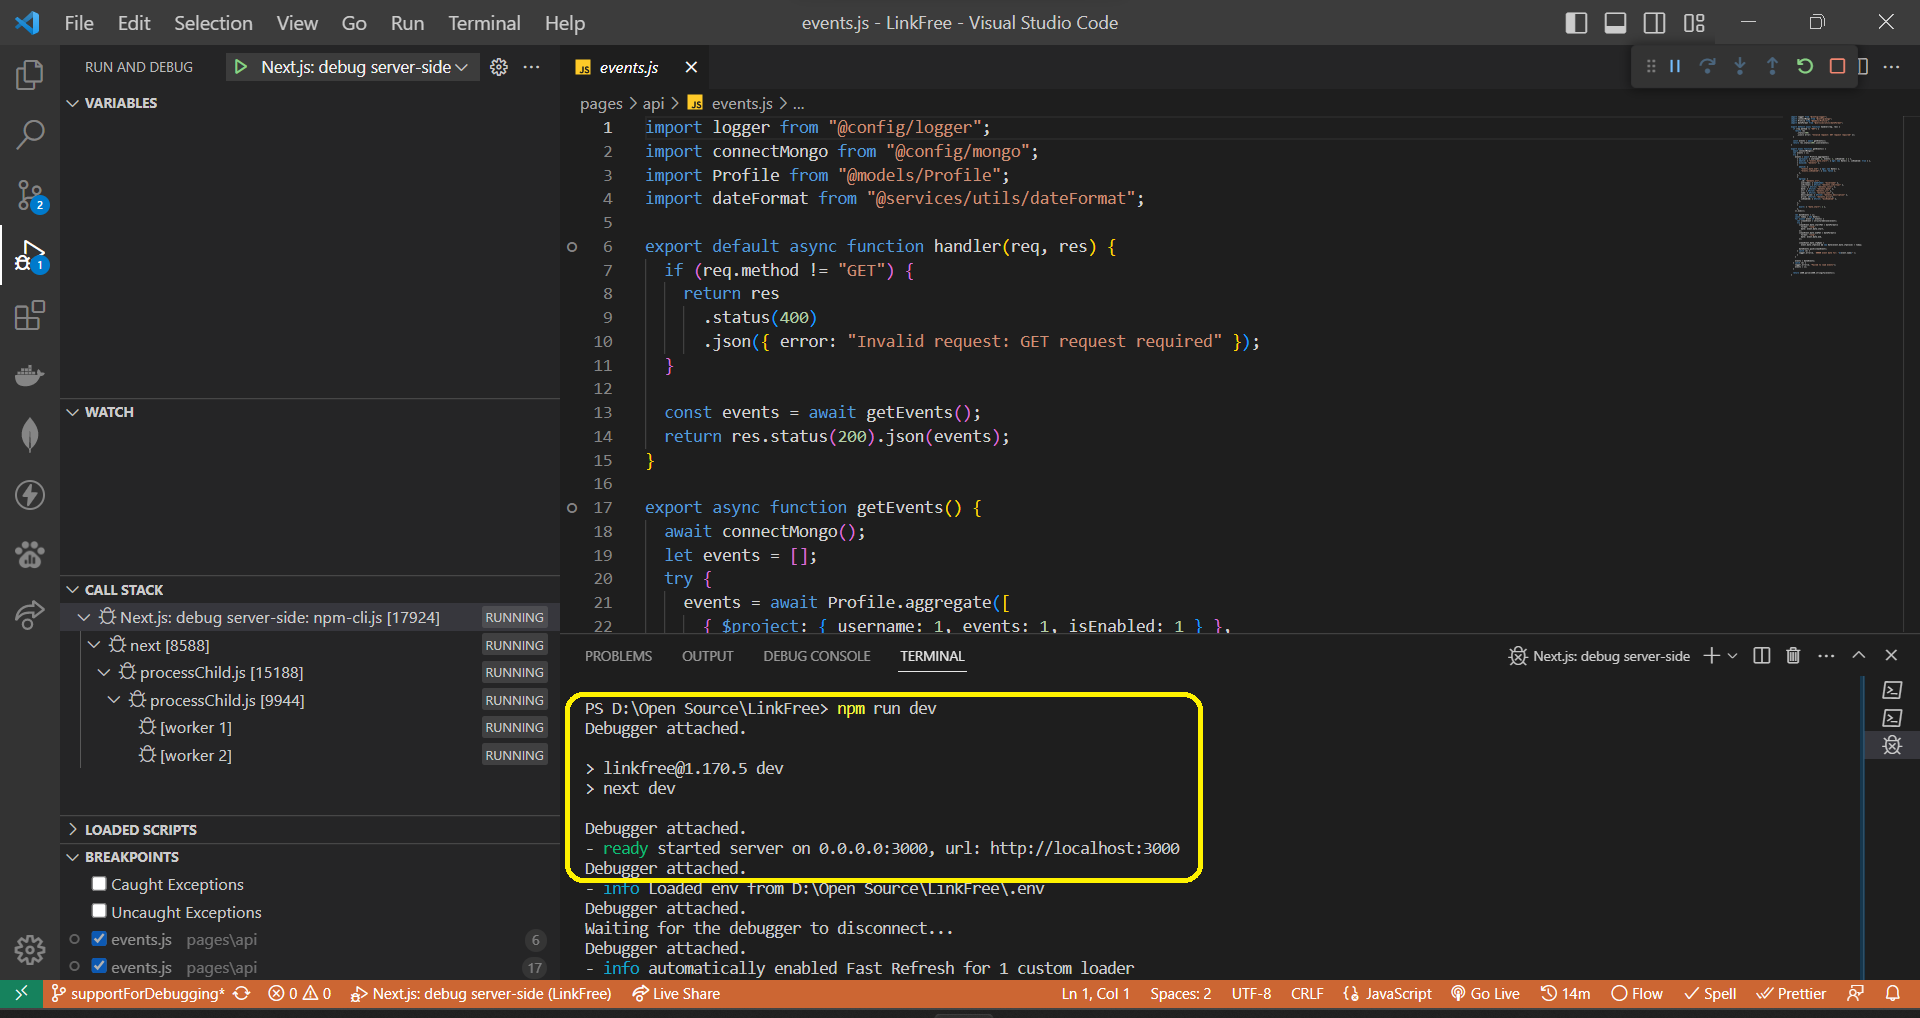Click Step Out in debug toolbar

point(1772,66)
